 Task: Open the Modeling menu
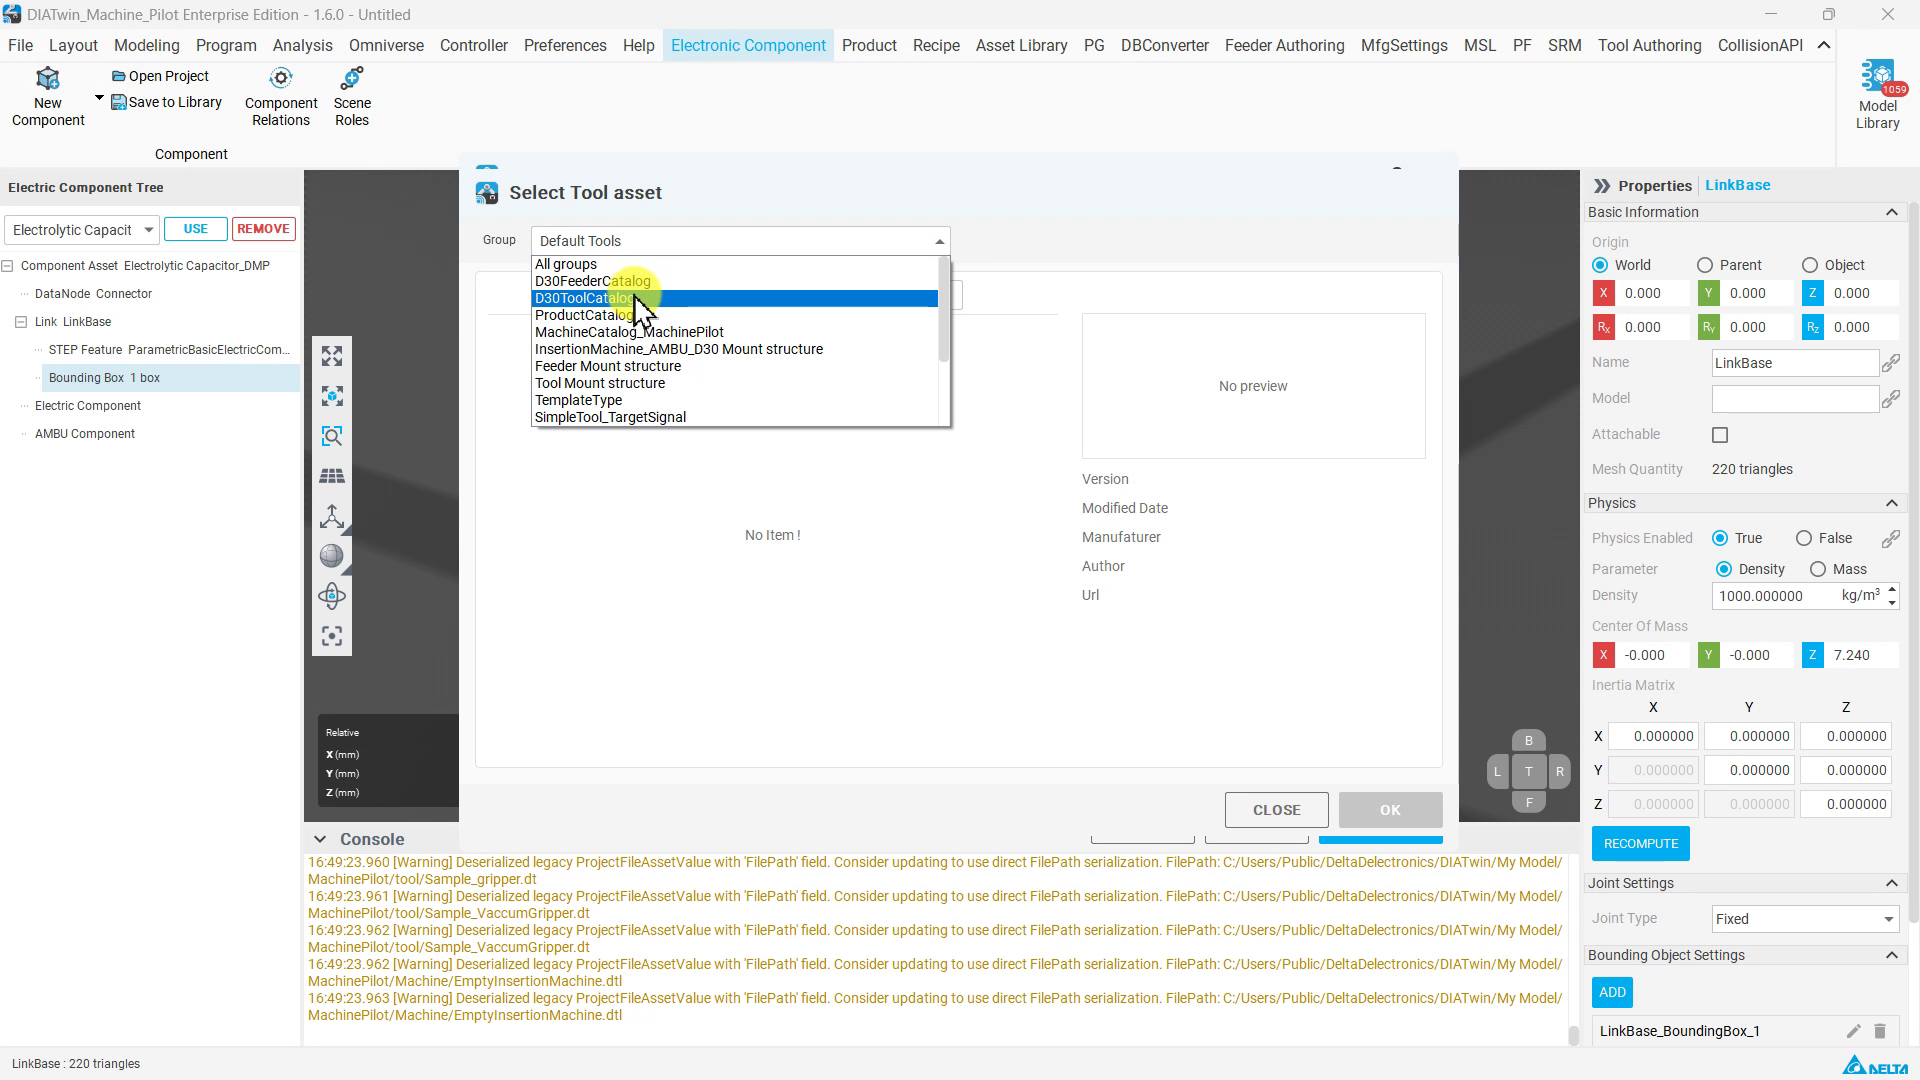(x=147, y=45)
